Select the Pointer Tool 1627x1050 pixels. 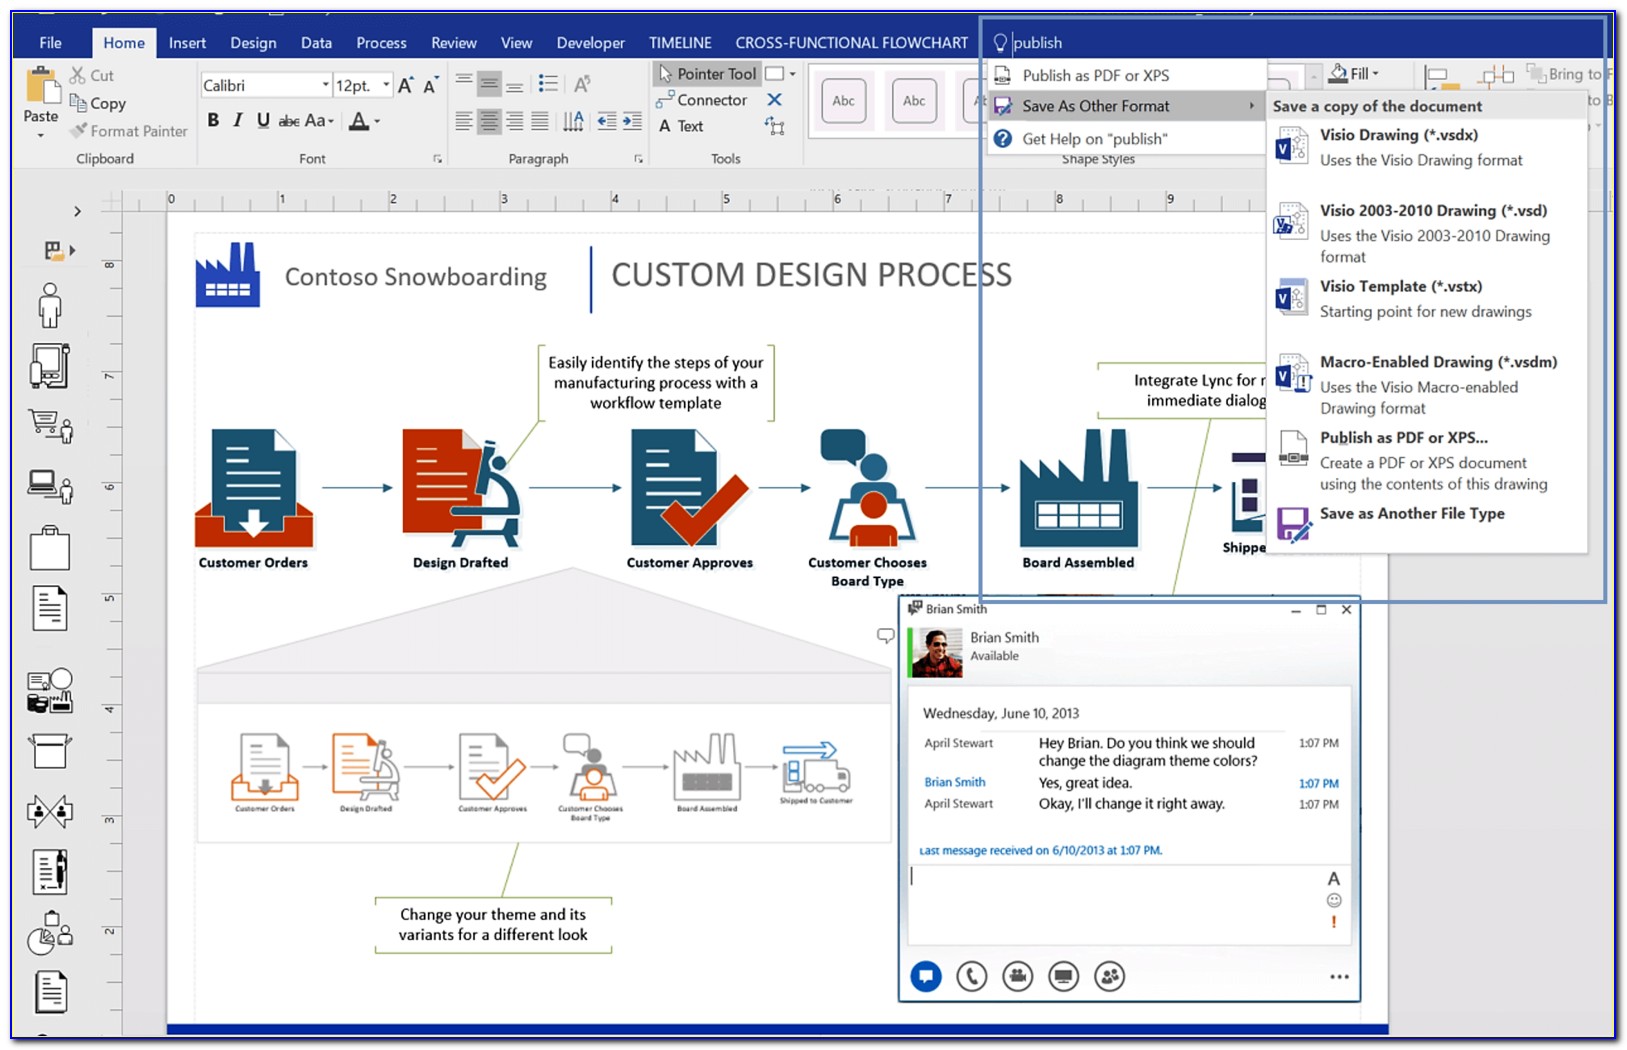[x=706, y=73]
